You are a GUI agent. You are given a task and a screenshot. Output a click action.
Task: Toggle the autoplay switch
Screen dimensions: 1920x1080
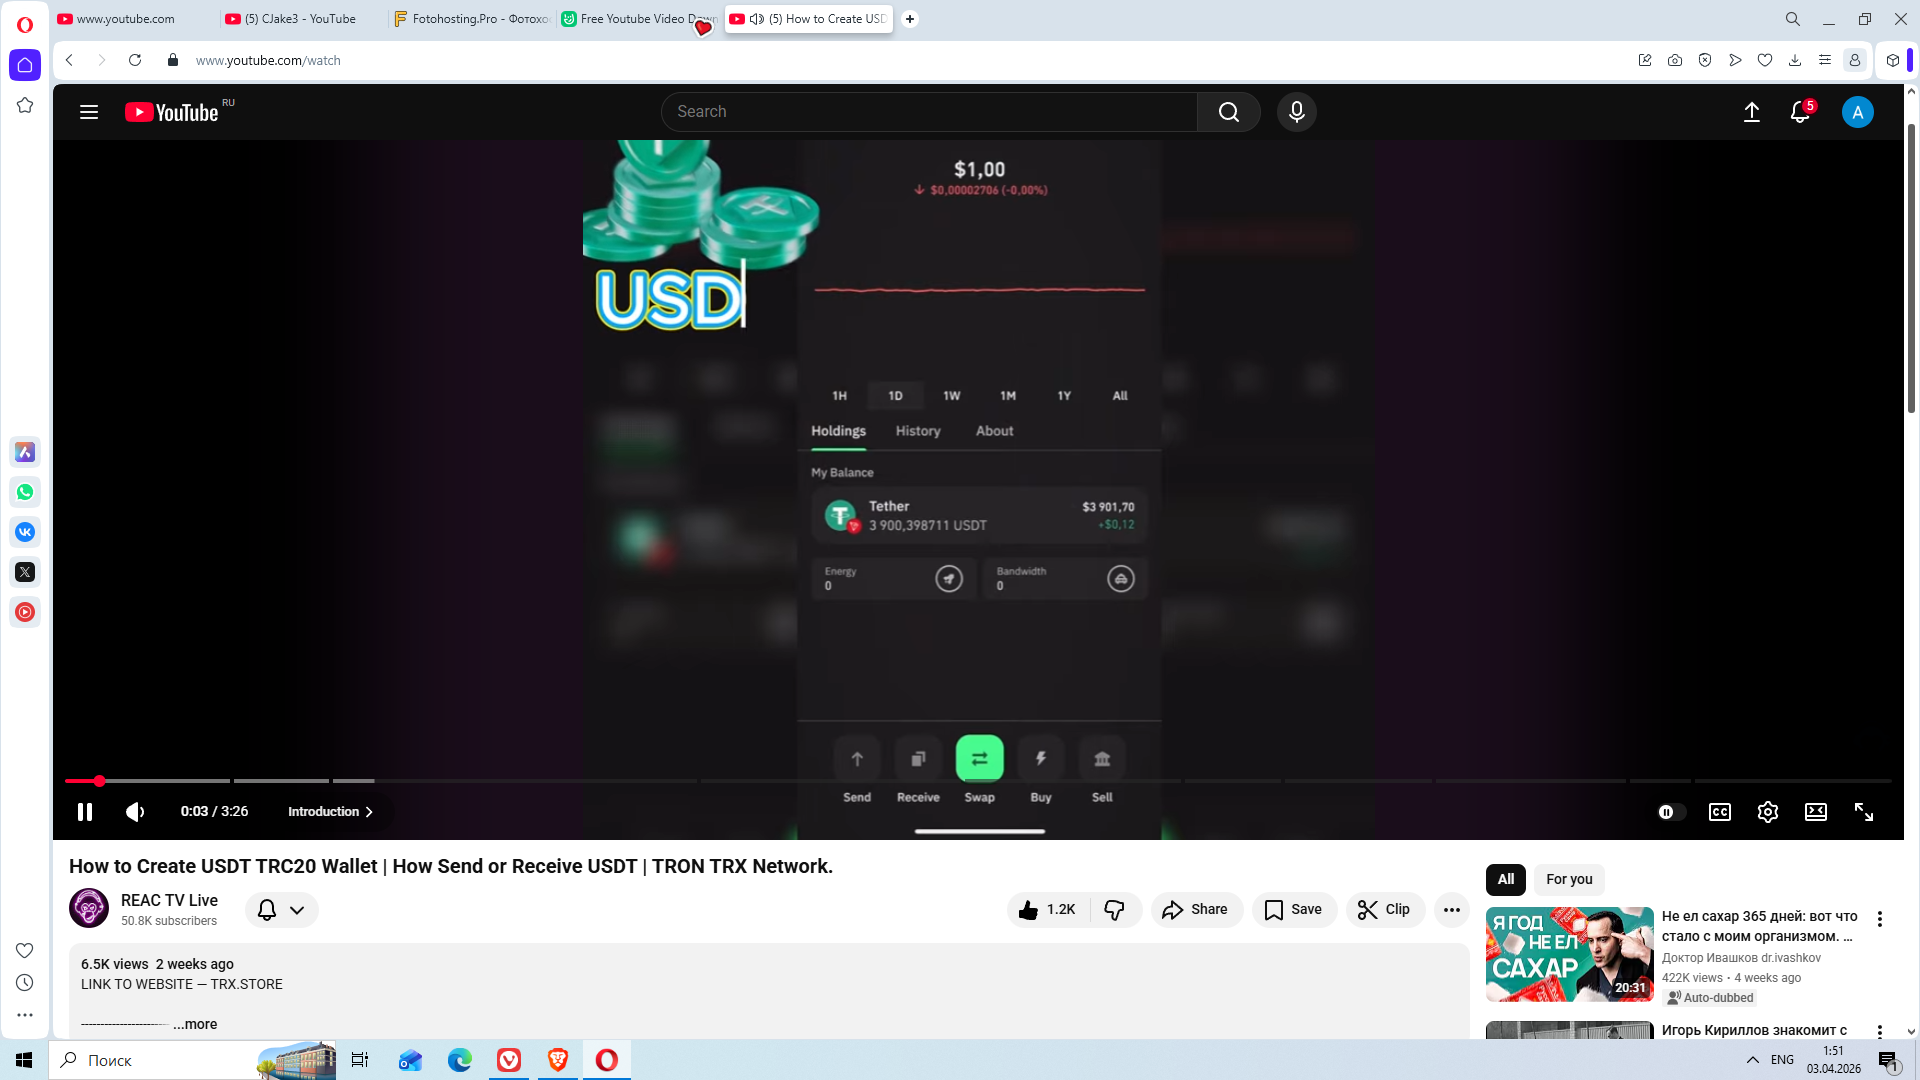tap(1670, 812)
